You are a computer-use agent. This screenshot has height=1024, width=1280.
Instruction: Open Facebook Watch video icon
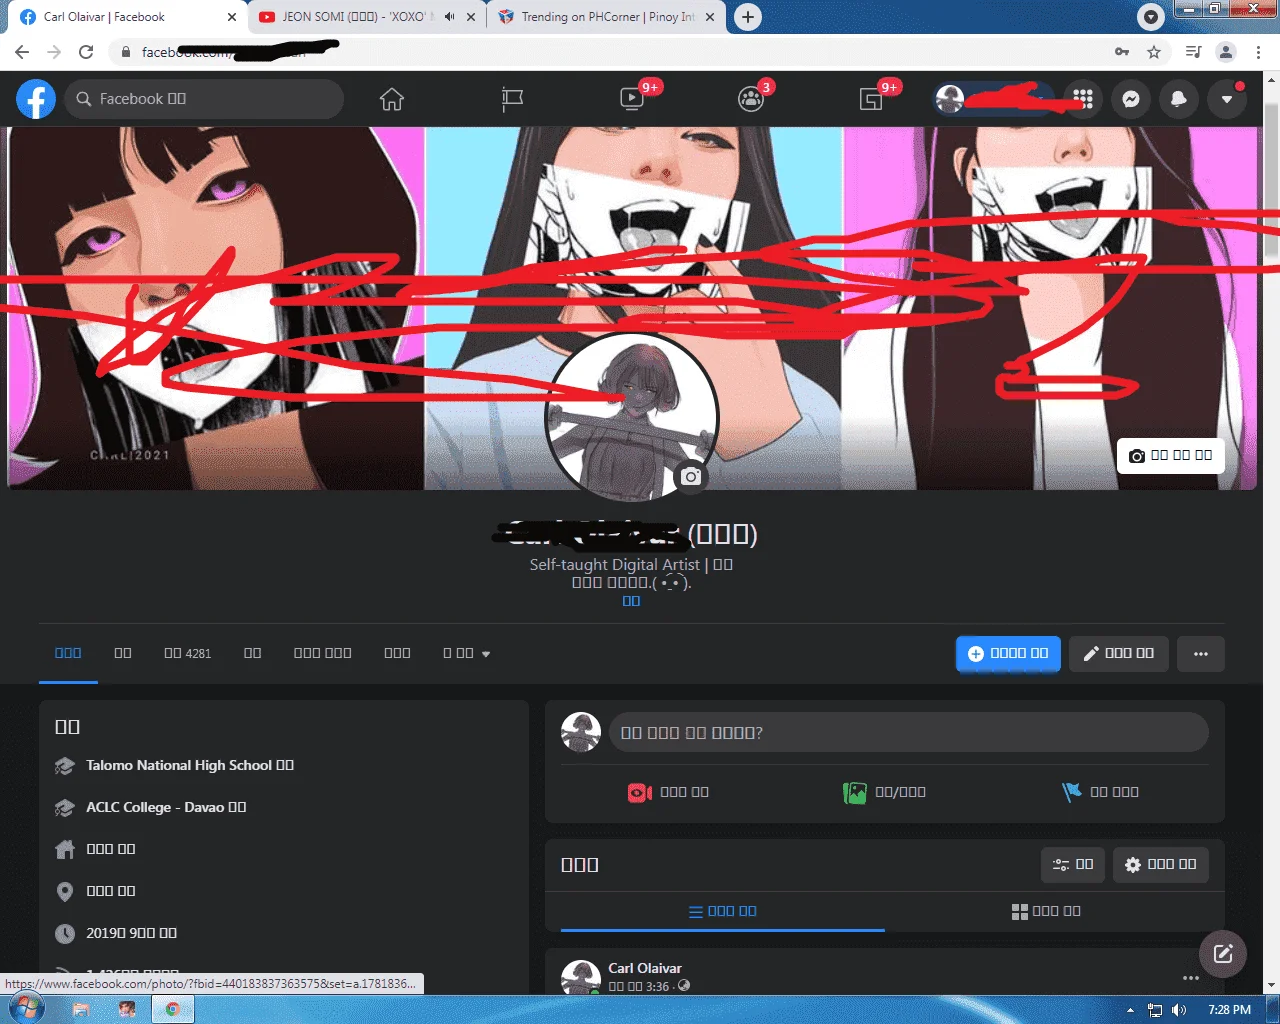[632, 99]
